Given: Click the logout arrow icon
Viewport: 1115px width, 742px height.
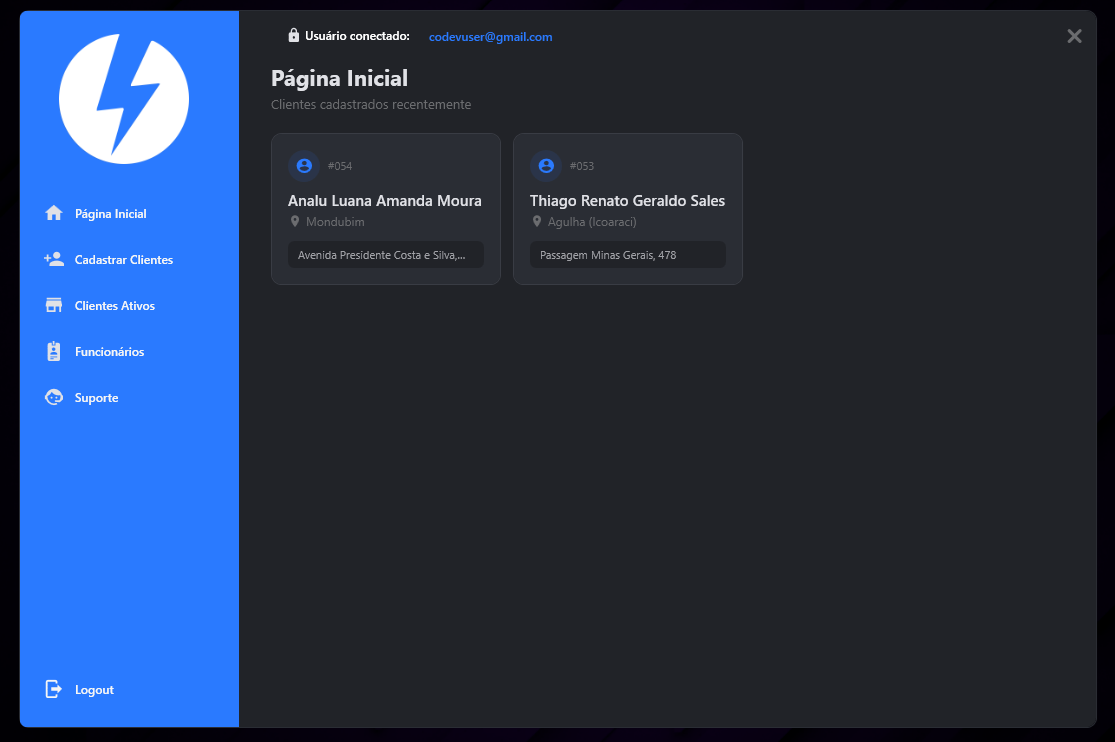Looking at the screenshot, I should pos(54,689).
